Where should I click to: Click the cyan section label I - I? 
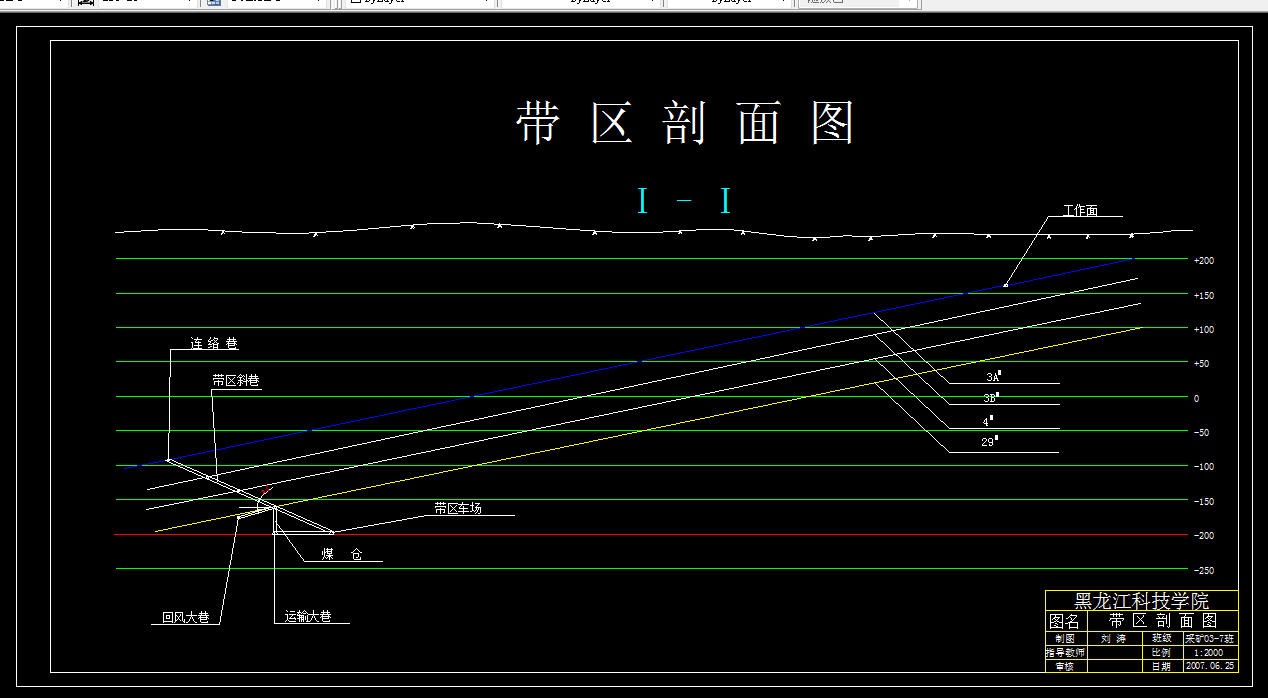coord(685,202)
